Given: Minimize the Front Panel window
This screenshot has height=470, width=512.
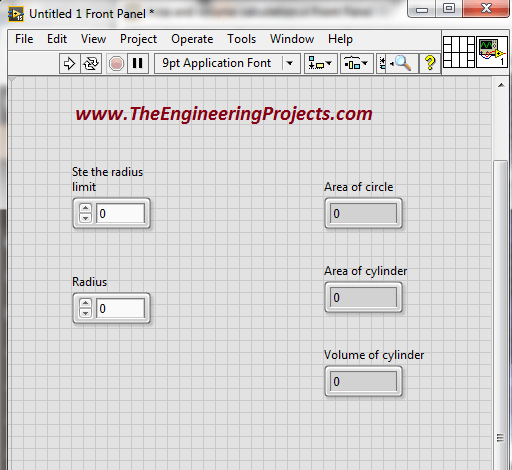Looking at the screenshot, I should coord(422,9).
